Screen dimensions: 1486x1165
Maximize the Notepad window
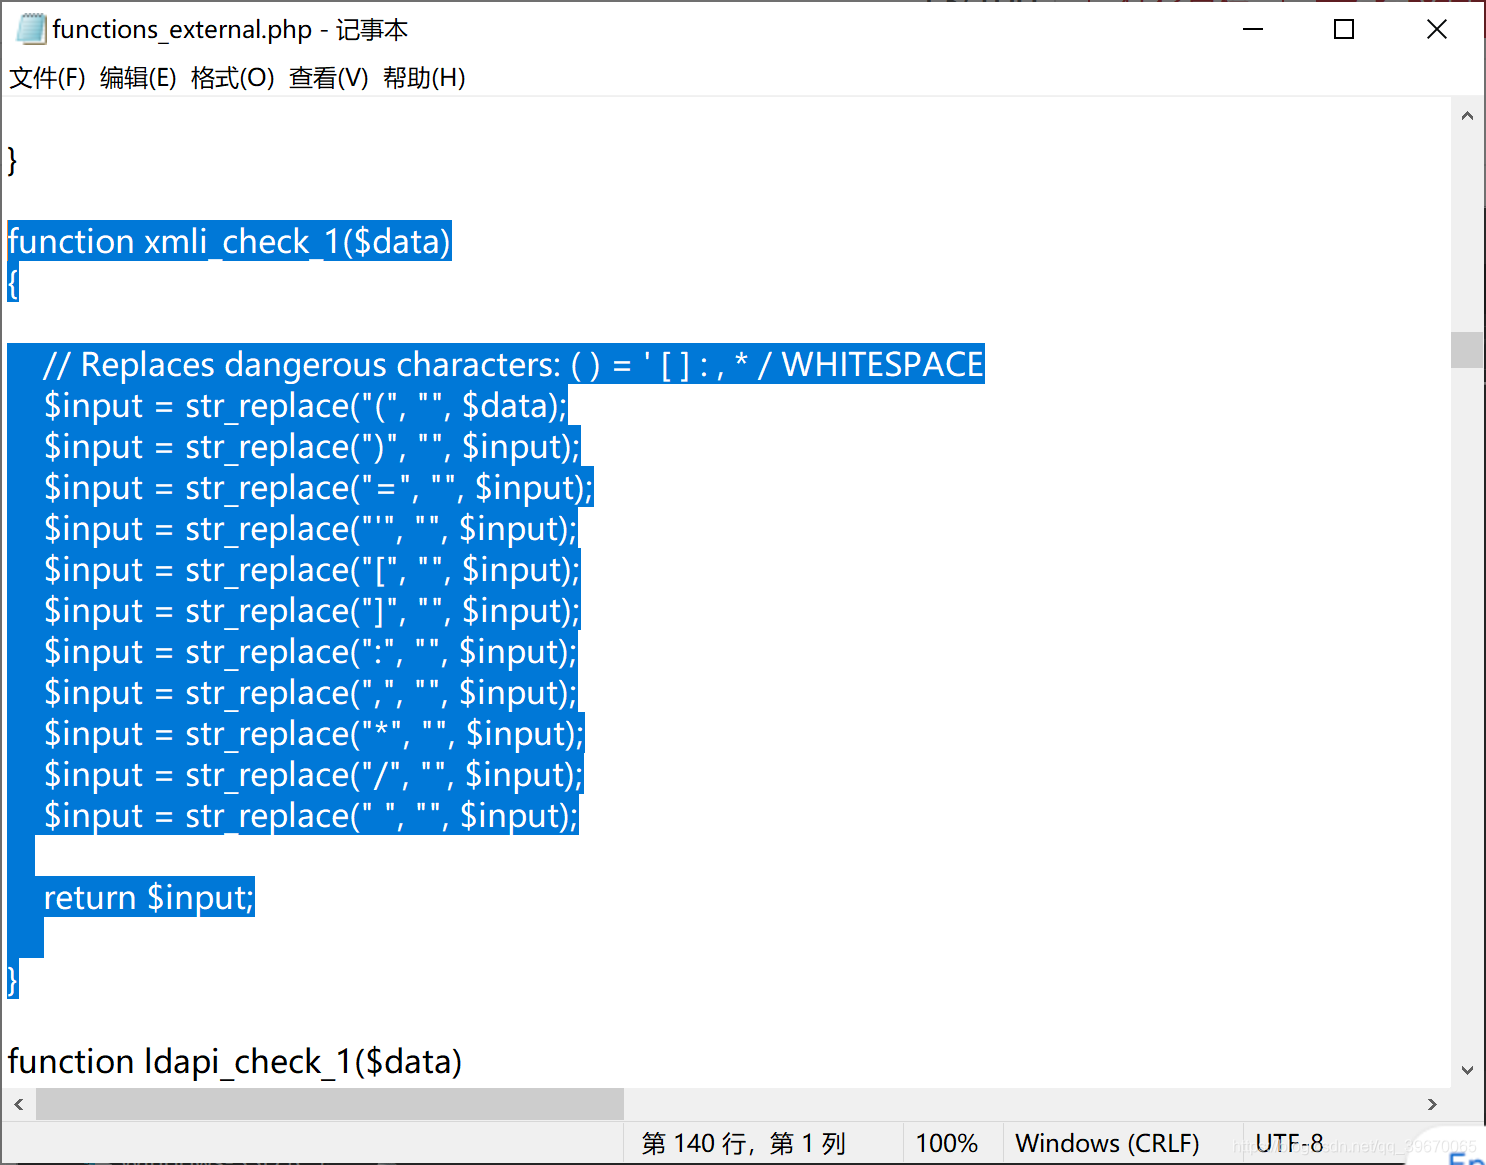click(x=1344, y=29)
